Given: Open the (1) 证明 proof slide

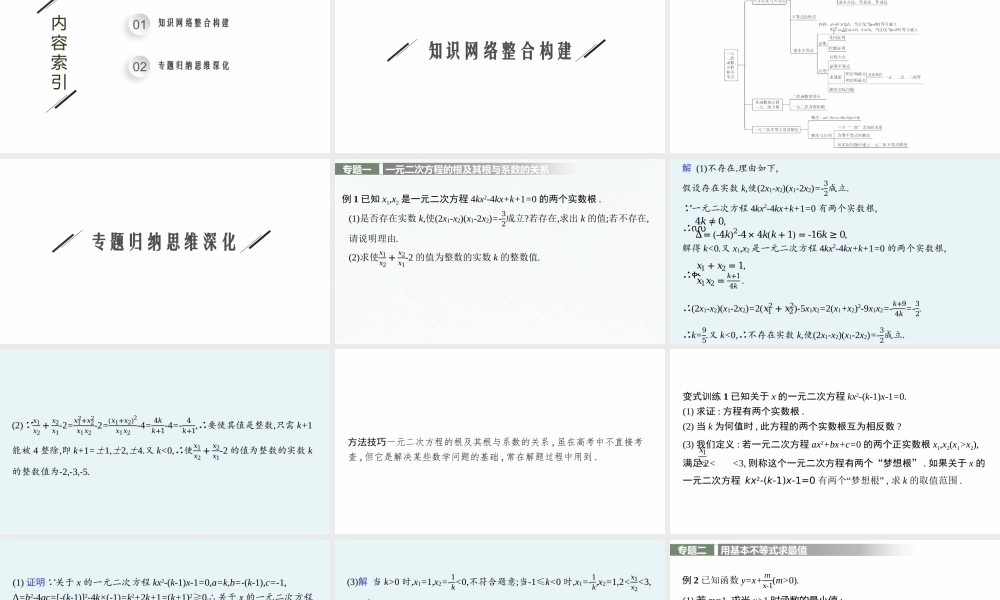Looking at the screenshot, I should [x=165, y=569].
